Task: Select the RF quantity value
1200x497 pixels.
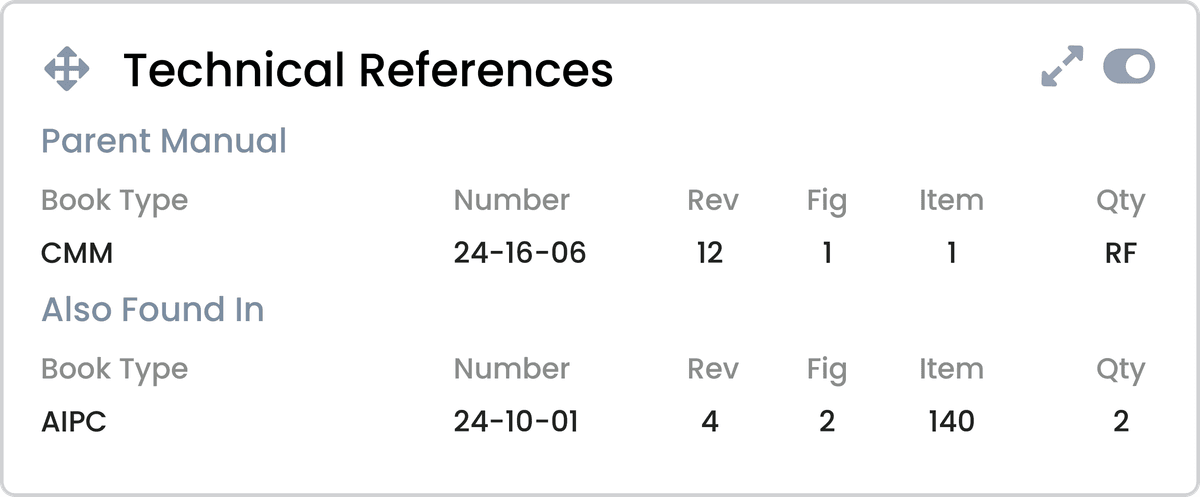Action: (1120, 254)
